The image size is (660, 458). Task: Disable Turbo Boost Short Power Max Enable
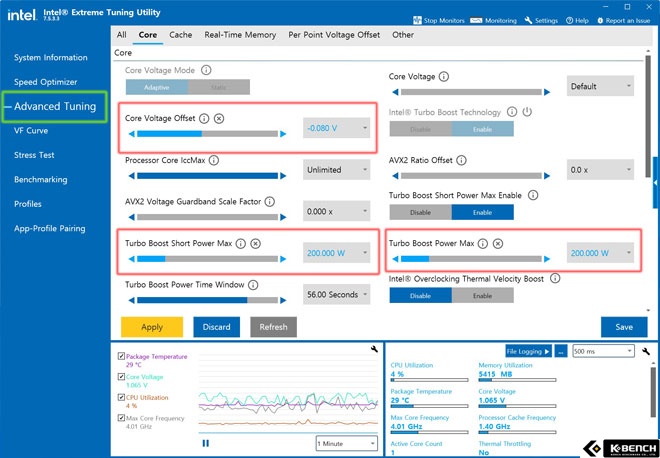[420, 212]
